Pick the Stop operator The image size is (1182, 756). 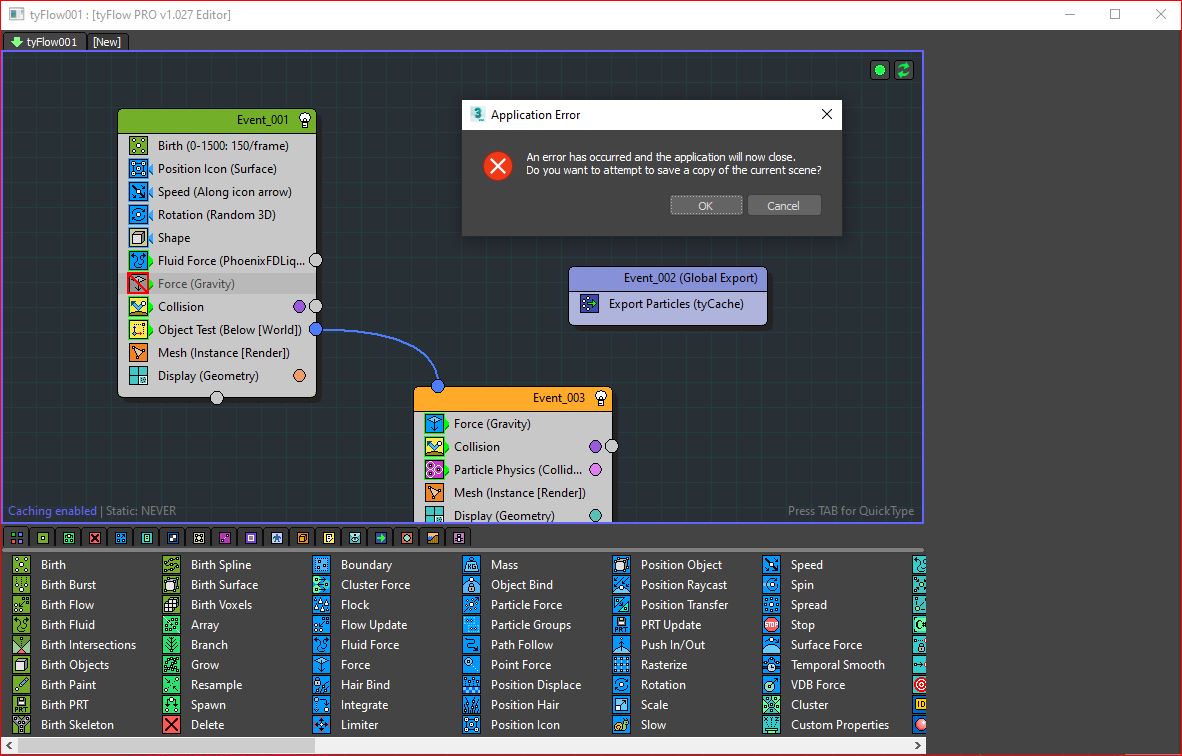coord(789,624)
